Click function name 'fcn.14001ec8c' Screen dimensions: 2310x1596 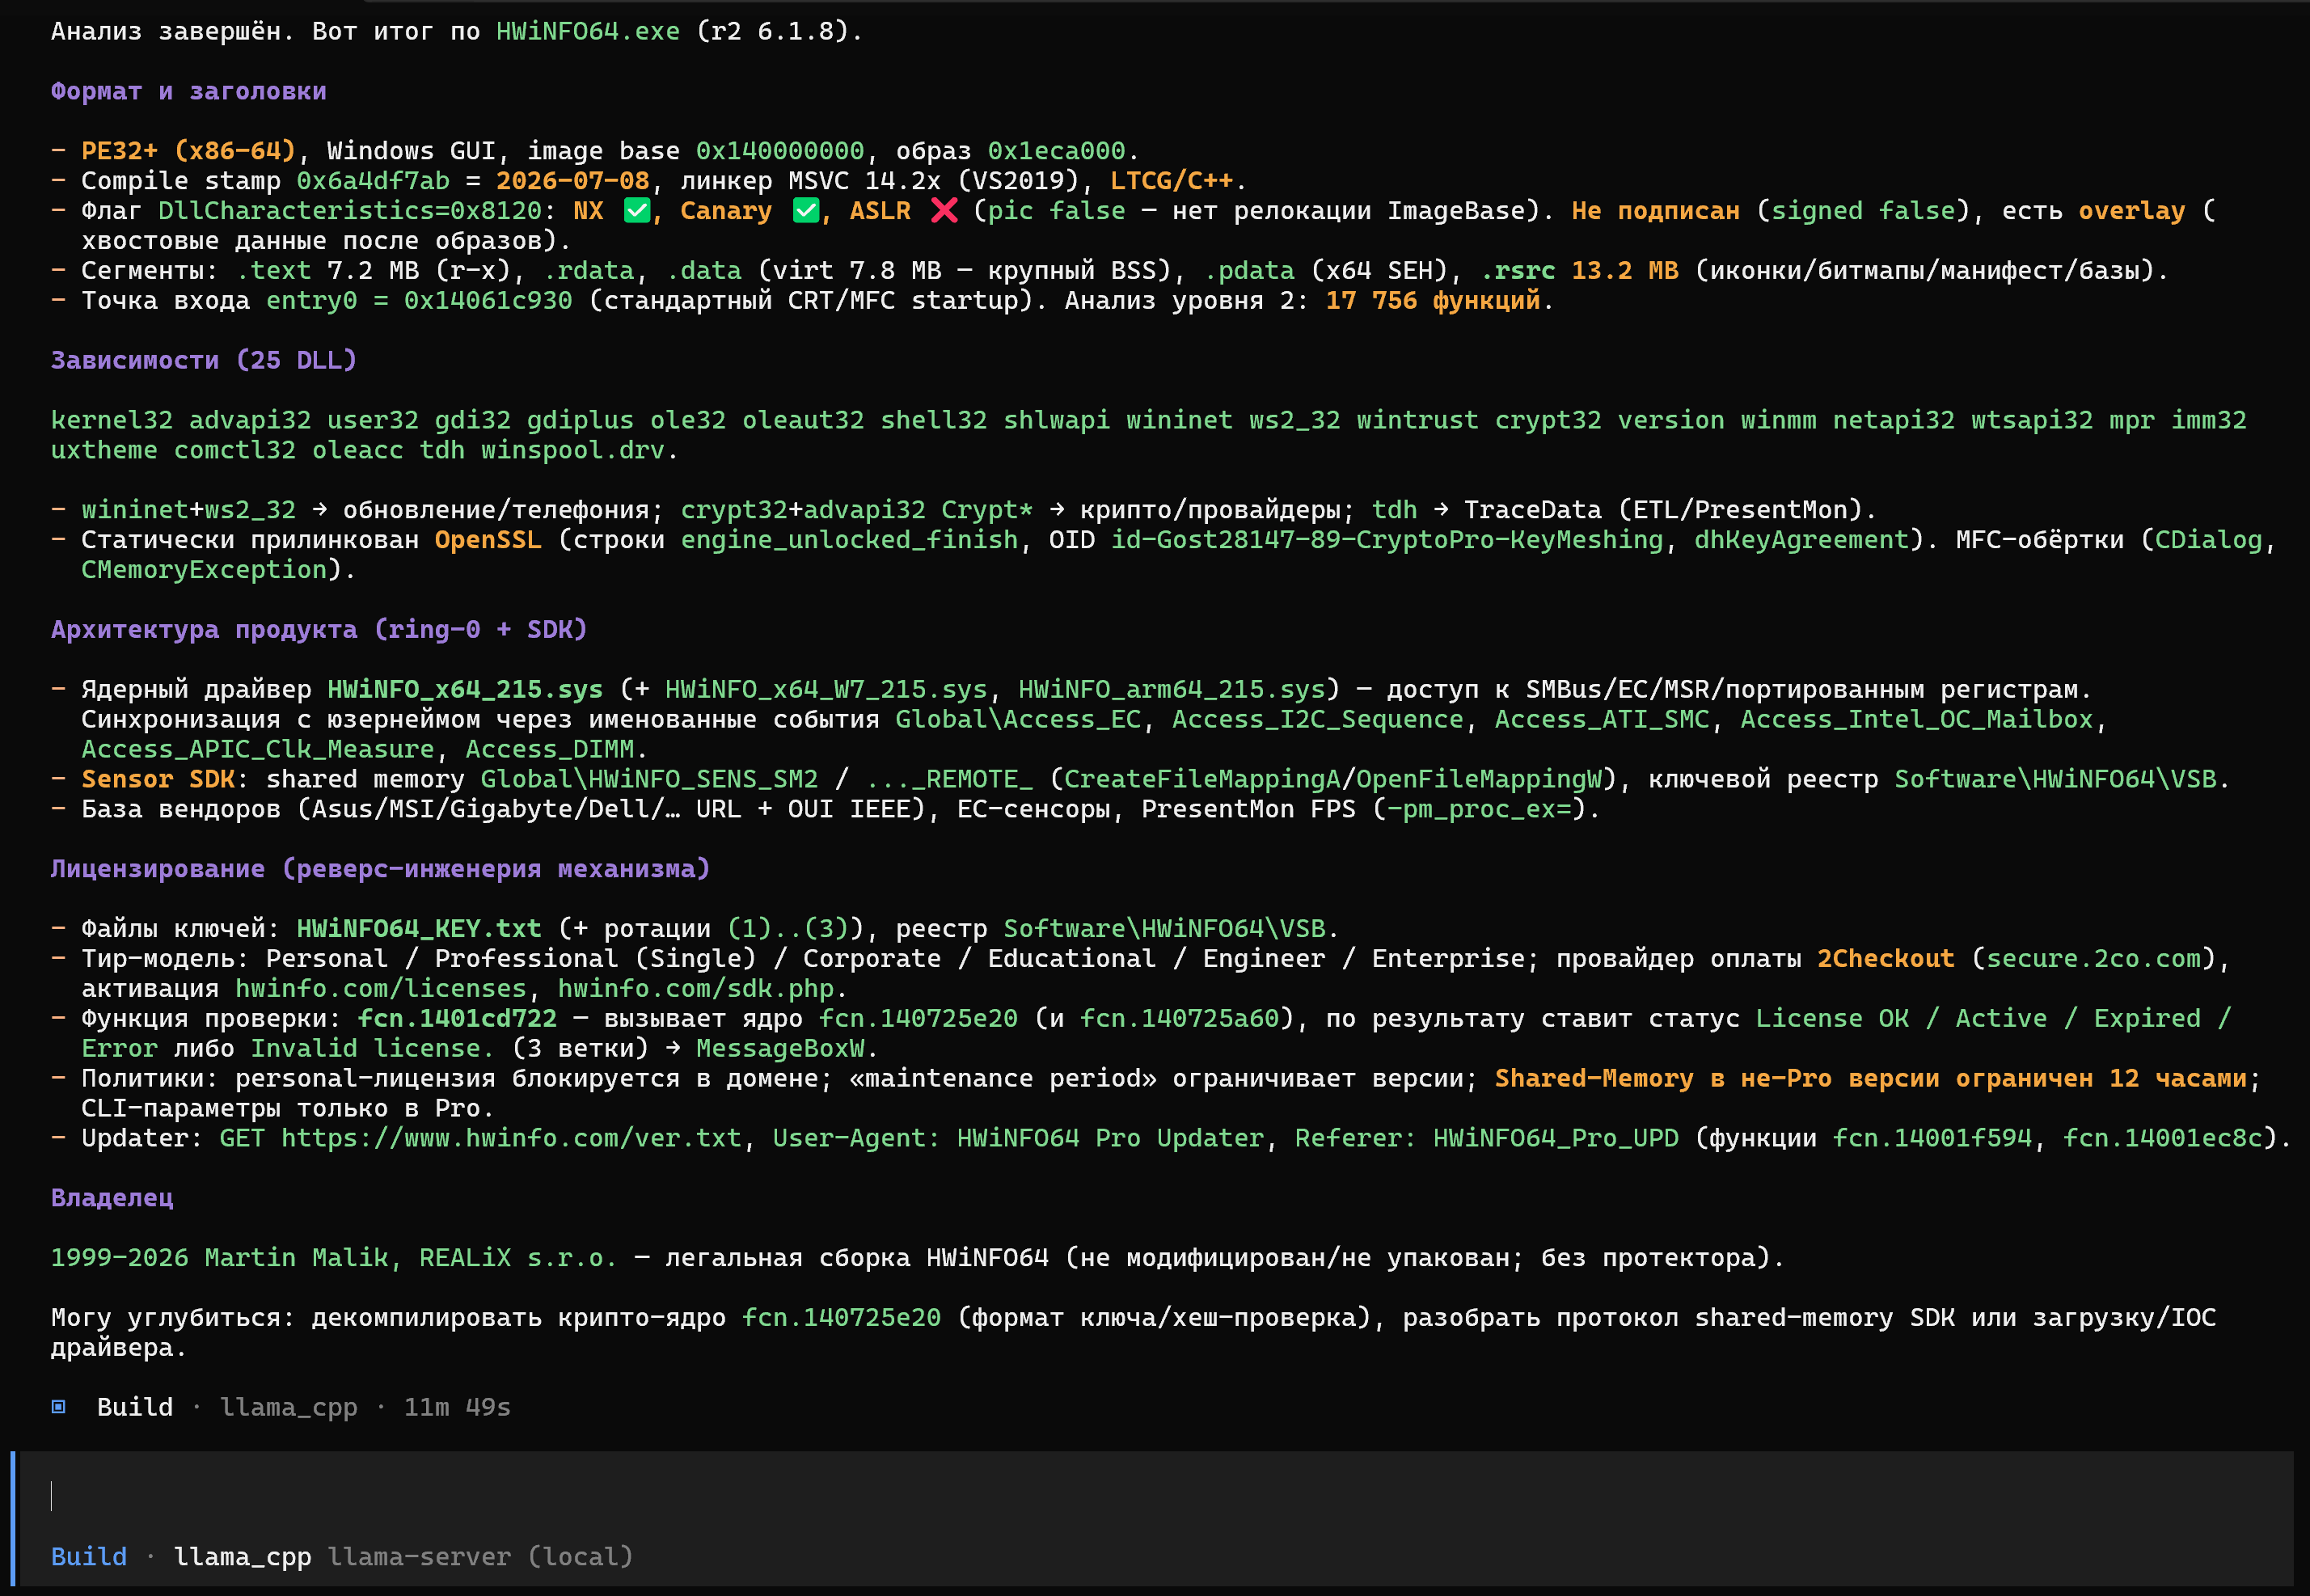pos(2163,1138)
